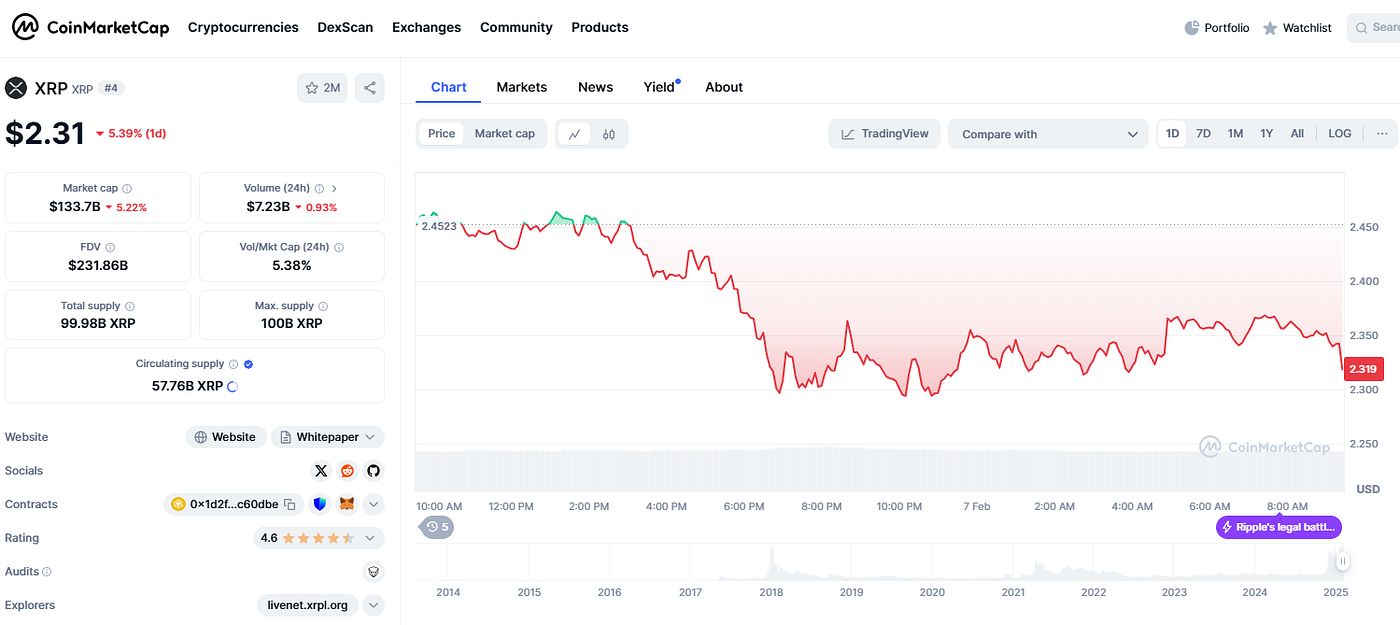Set chart range to 1D
This screenshot has width=1400, height=625.
1173,134
